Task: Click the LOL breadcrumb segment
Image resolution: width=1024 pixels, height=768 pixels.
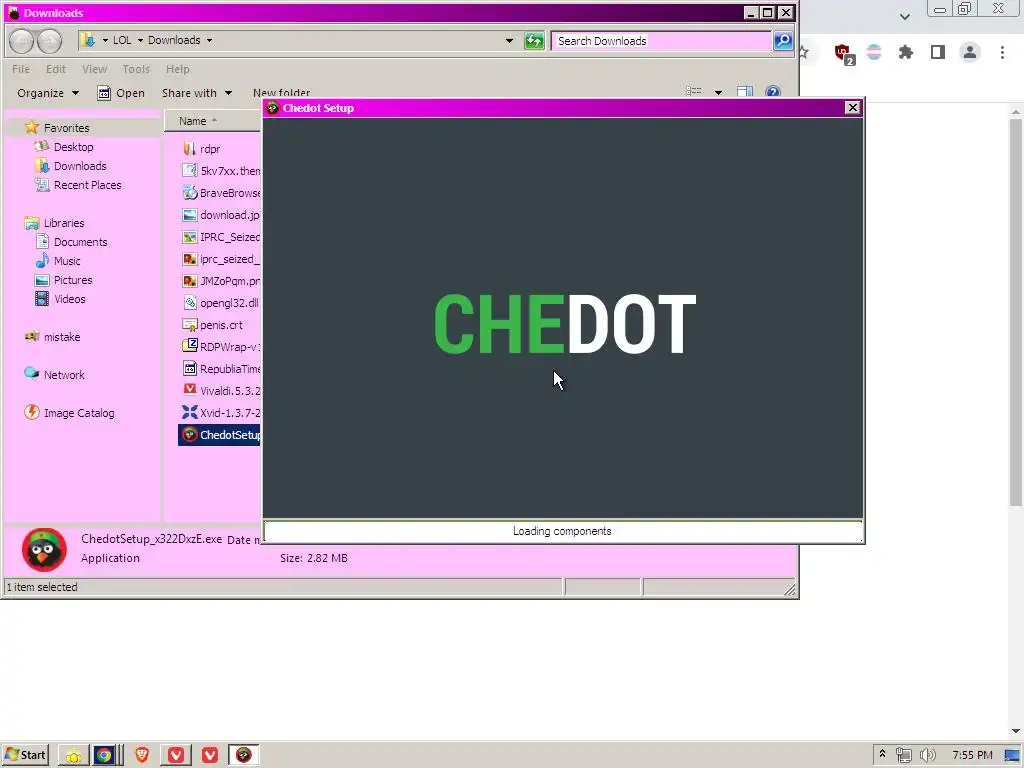Action: 122,40
